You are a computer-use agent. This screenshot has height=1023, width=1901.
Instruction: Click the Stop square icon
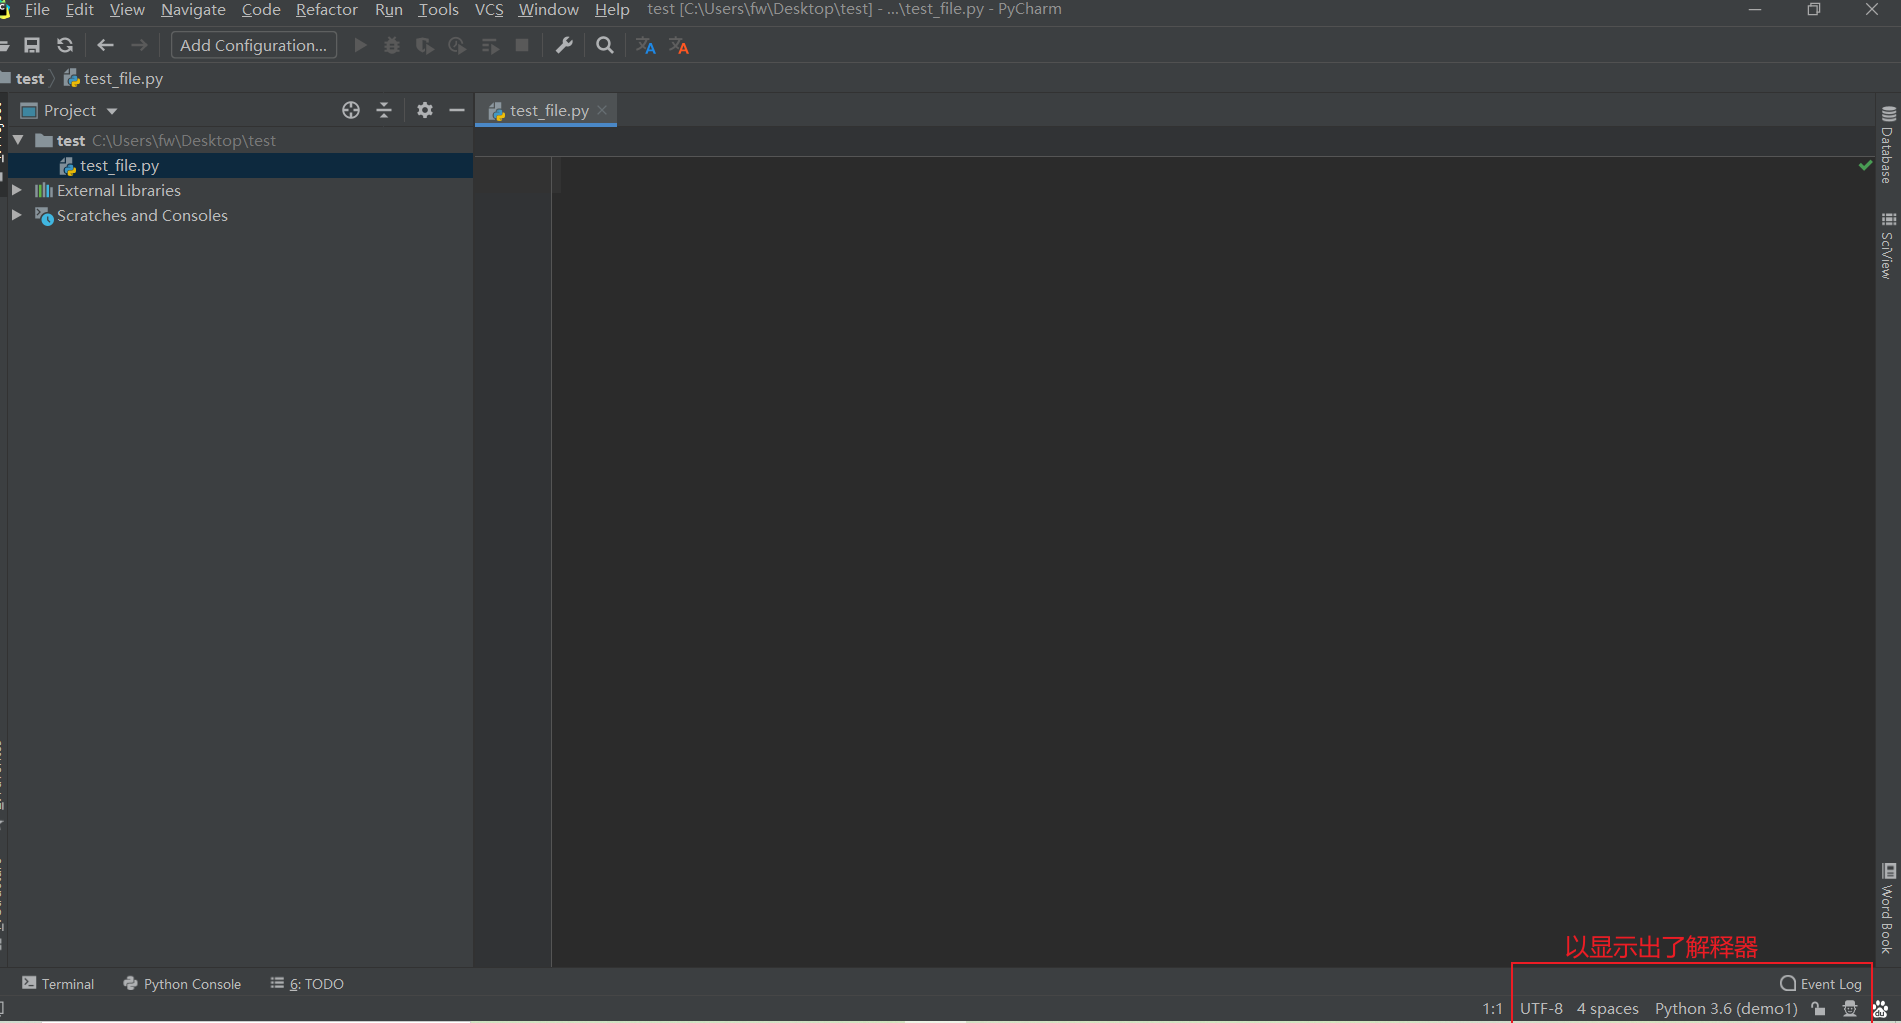pyautogui.click(x=522, y=46)
